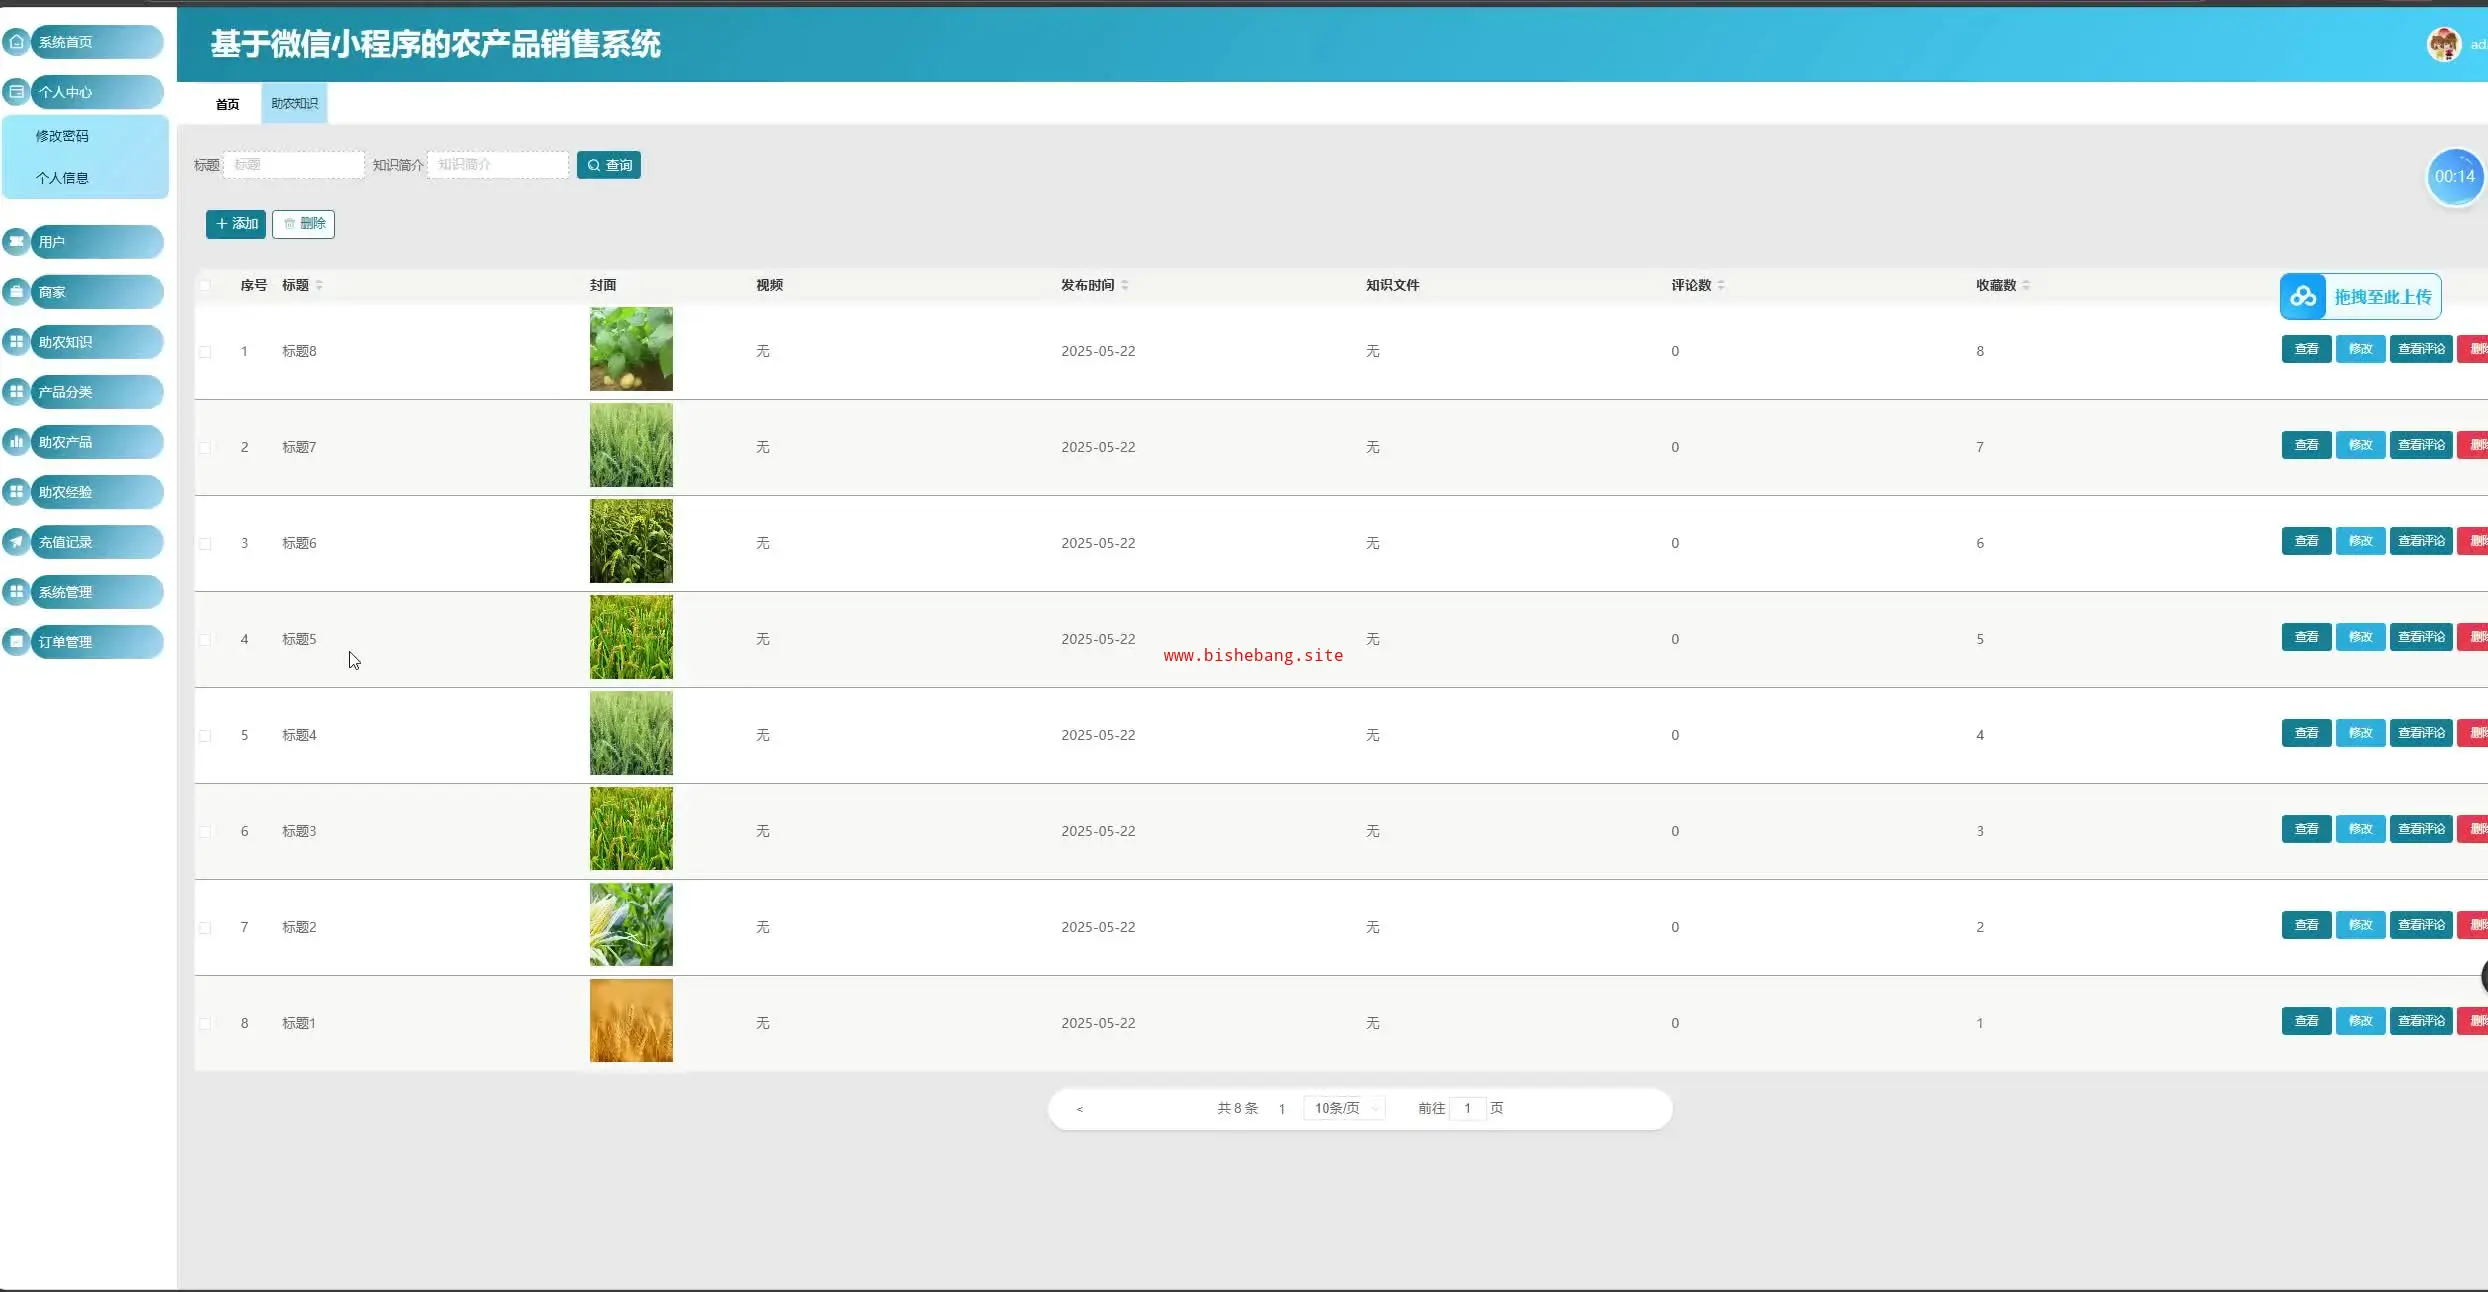The height and width of the screenshot is (1292, 2488).
Task: Check the checkbox for row 标题8
Action: [x=205, y=351]
